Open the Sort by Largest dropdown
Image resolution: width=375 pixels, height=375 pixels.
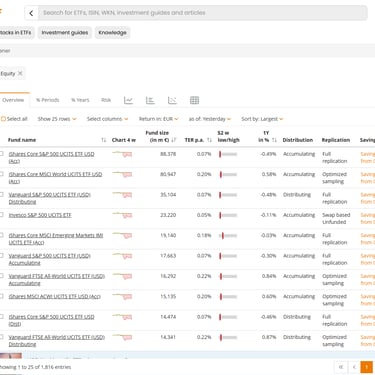262,119
